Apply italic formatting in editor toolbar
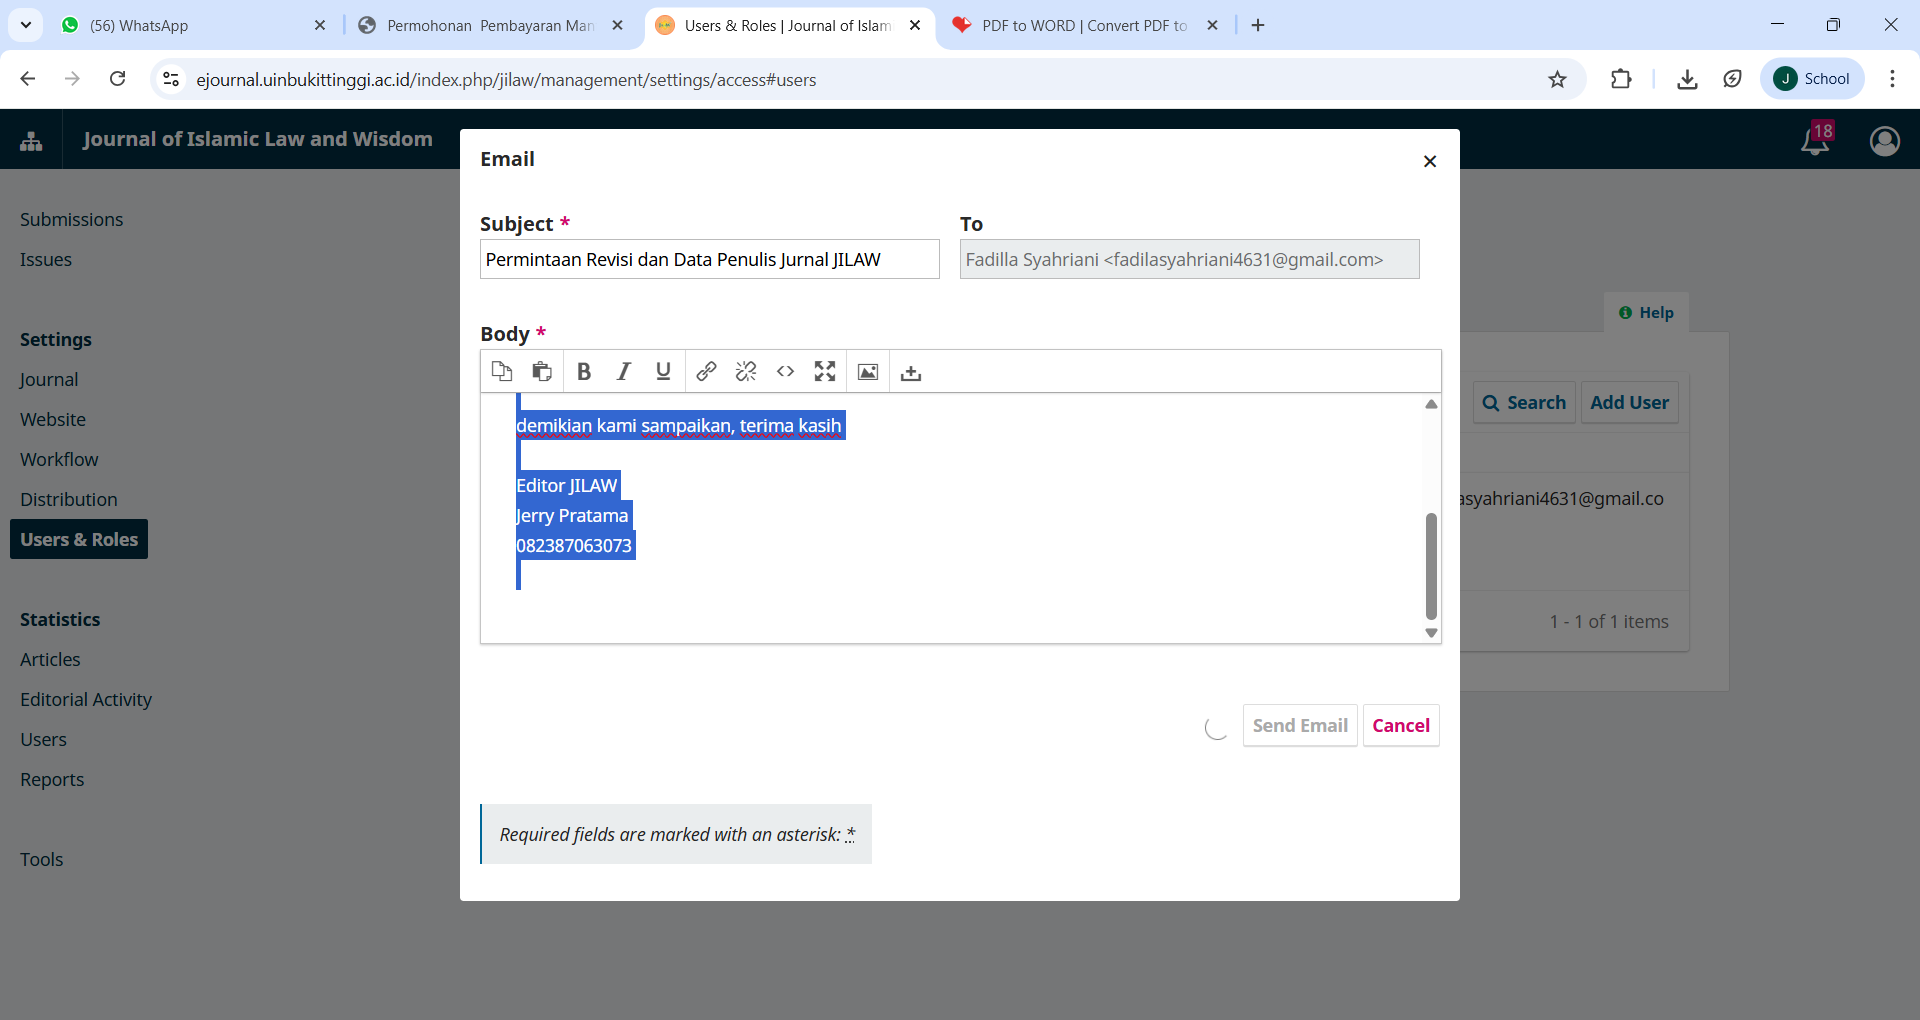The height and width of the screenshot is (1020, 1920). pyautogui.click(x=624, y=372)
